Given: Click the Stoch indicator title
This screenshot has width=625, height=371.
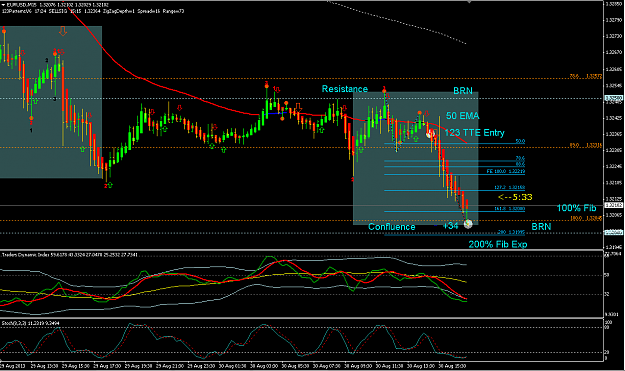Looking at the screenshot, I should 31,323.
